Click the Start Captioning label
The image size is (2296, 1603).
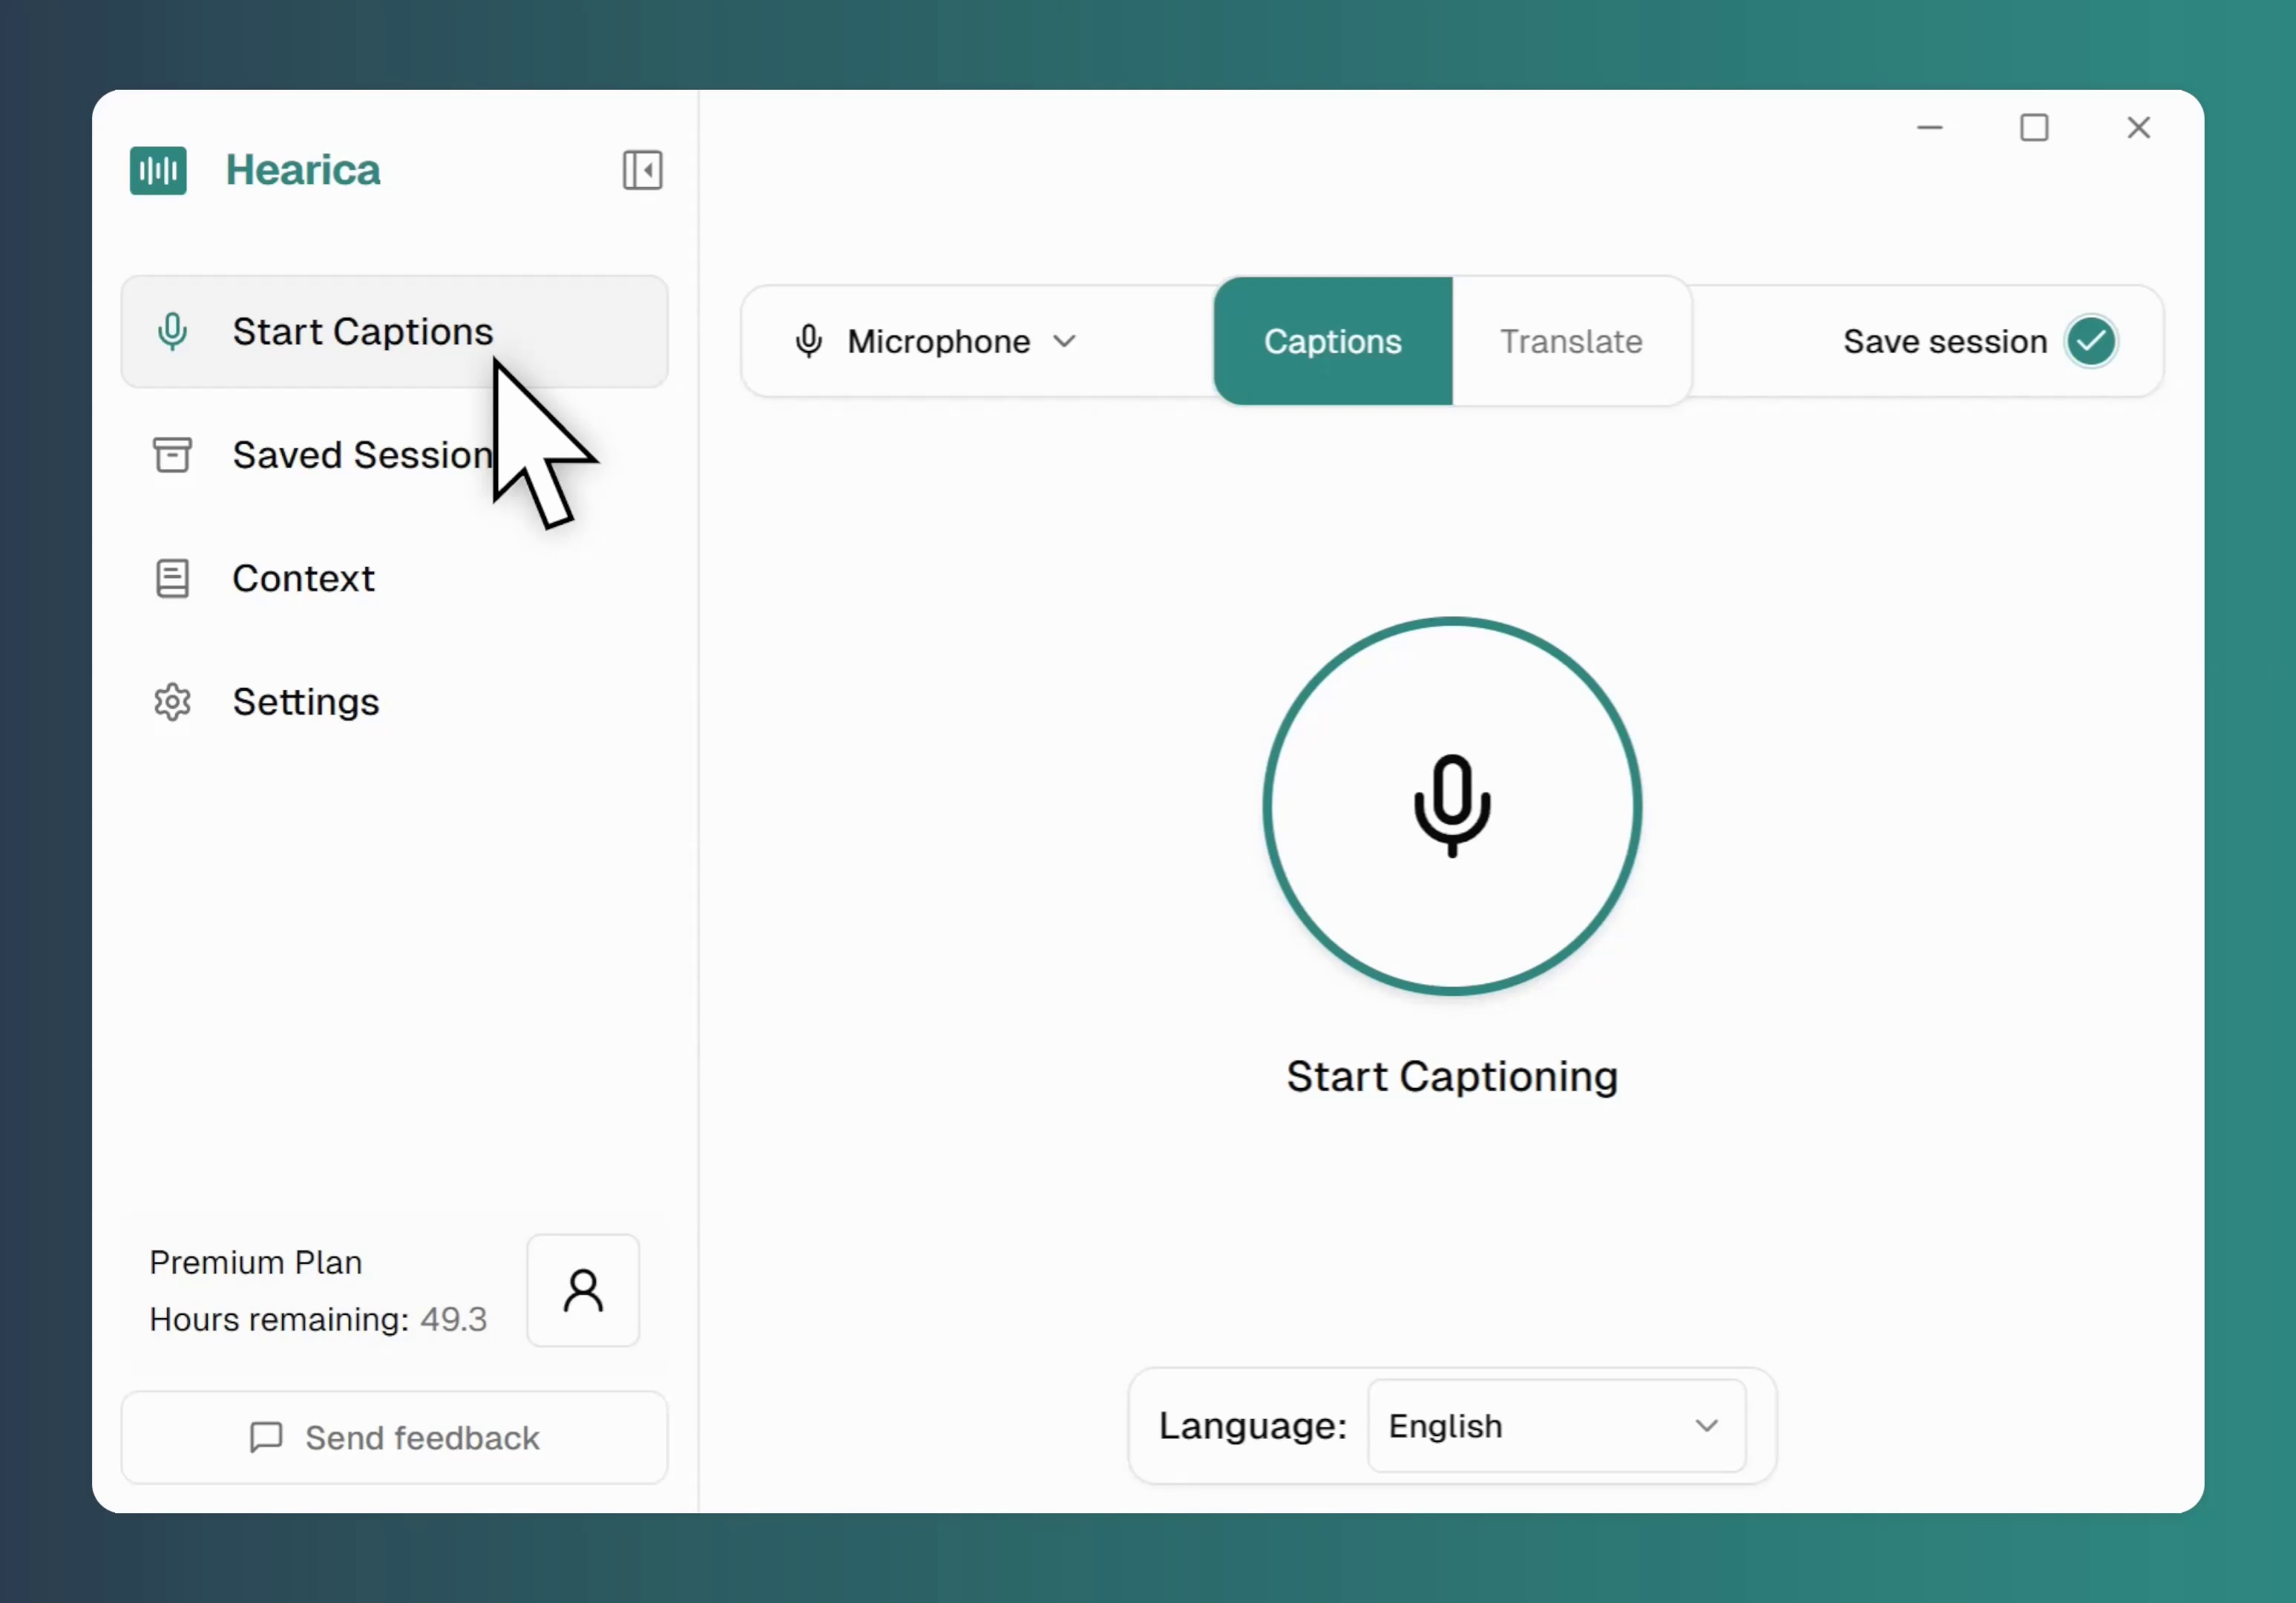click(x=1451, y=1076)
